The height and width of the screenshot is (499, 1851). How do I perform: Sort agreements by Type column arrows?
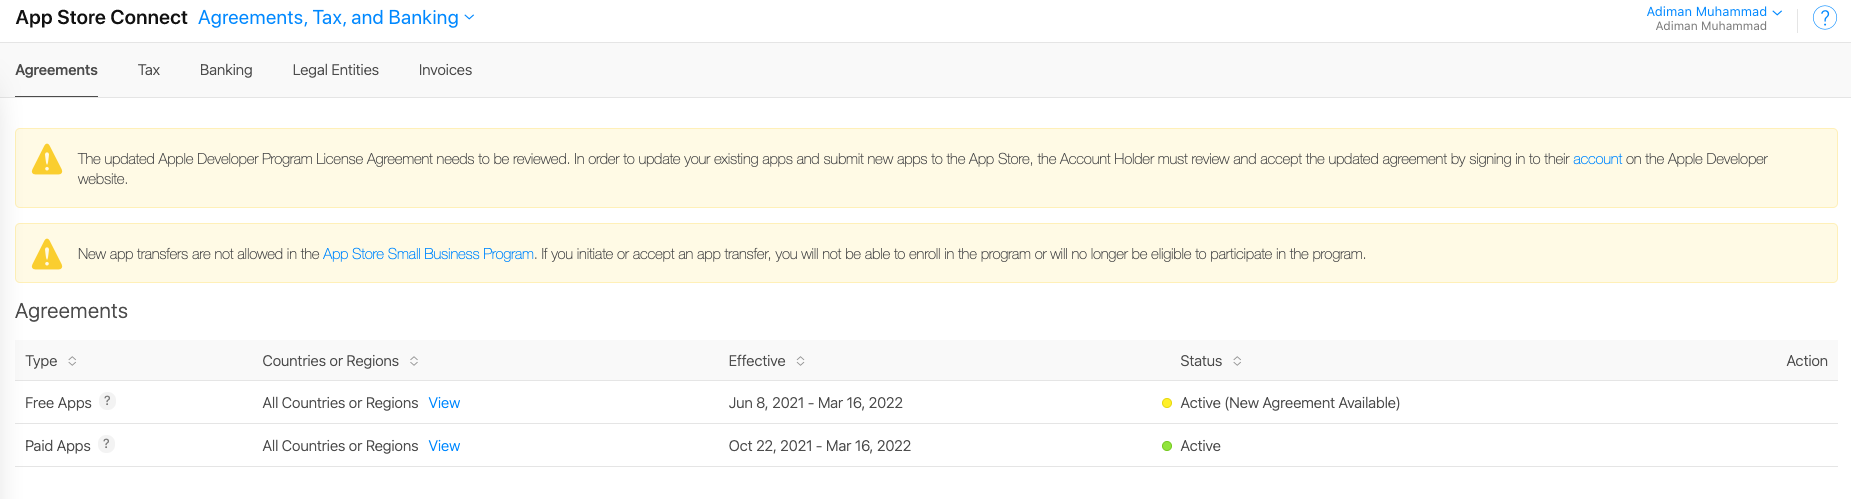pyautogui.click(x=72, y=361)
